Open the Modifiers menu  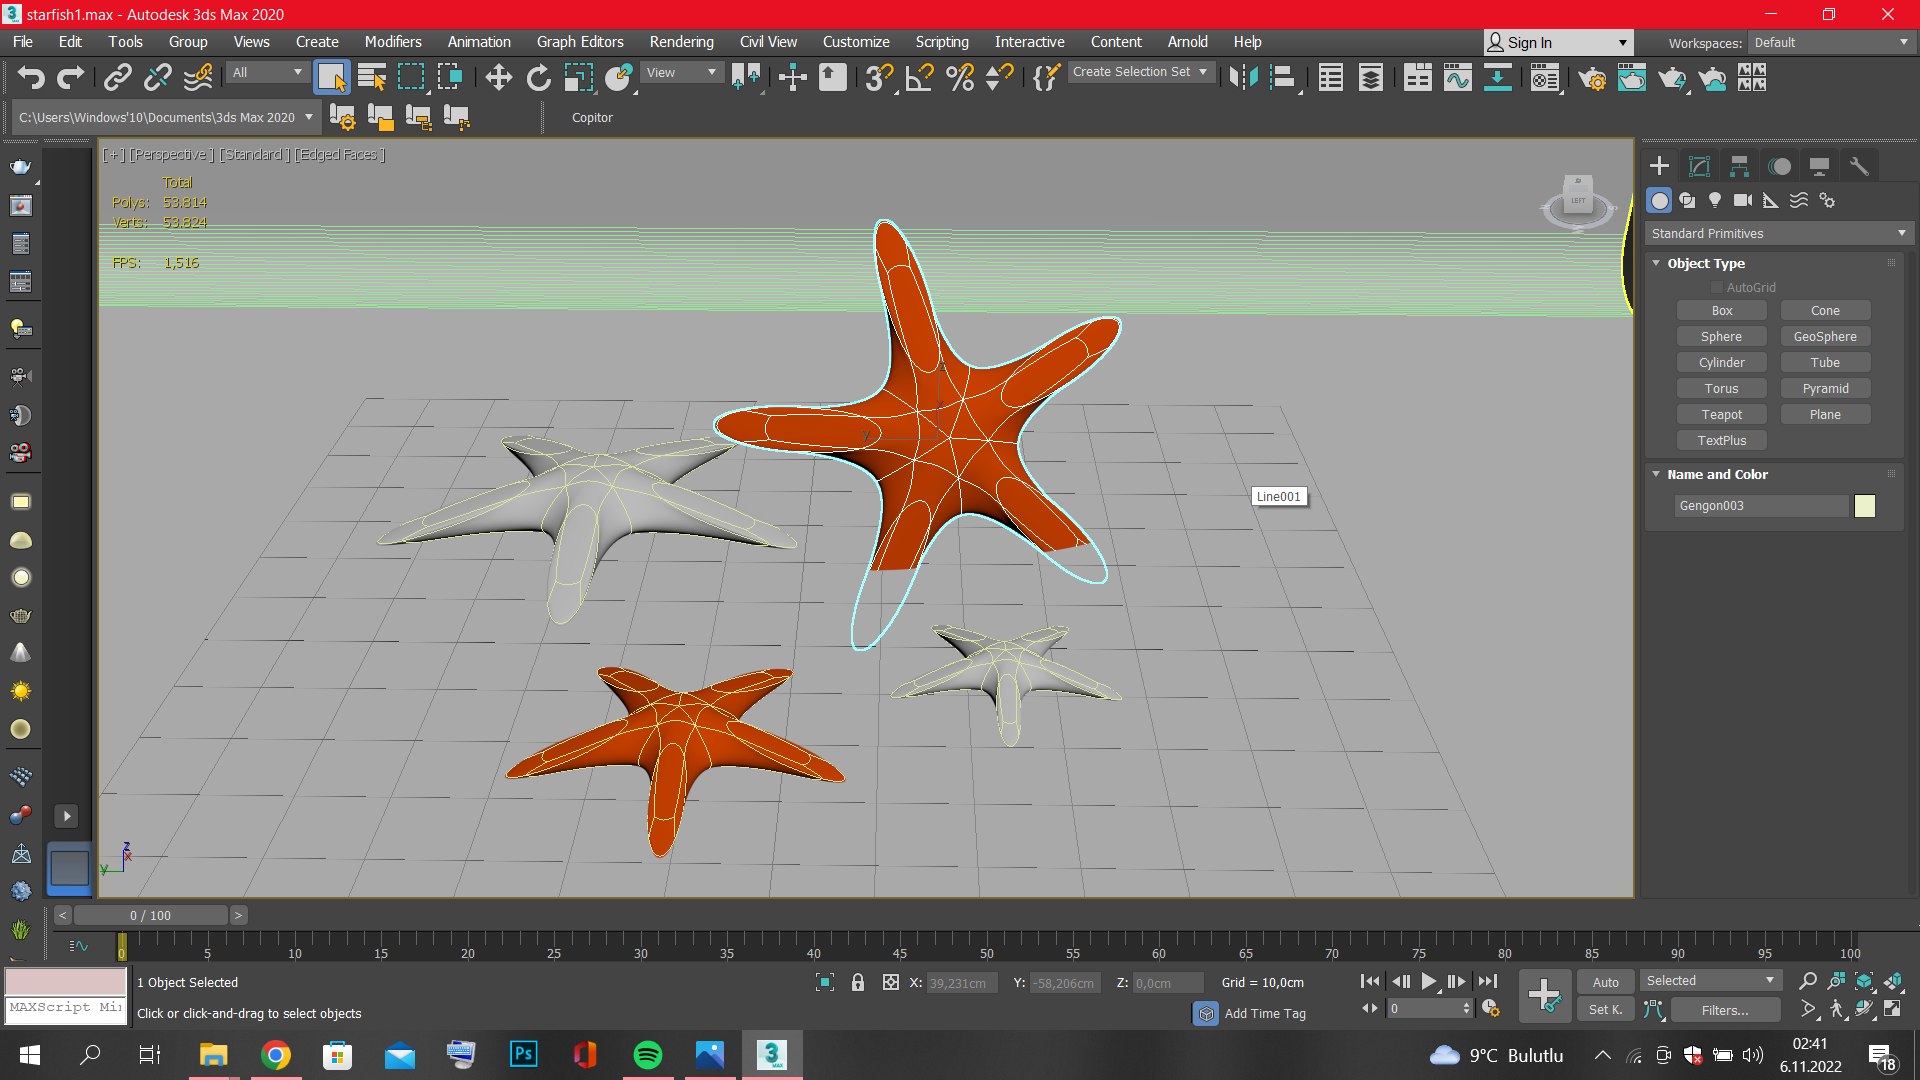click(x=392, y=42)
